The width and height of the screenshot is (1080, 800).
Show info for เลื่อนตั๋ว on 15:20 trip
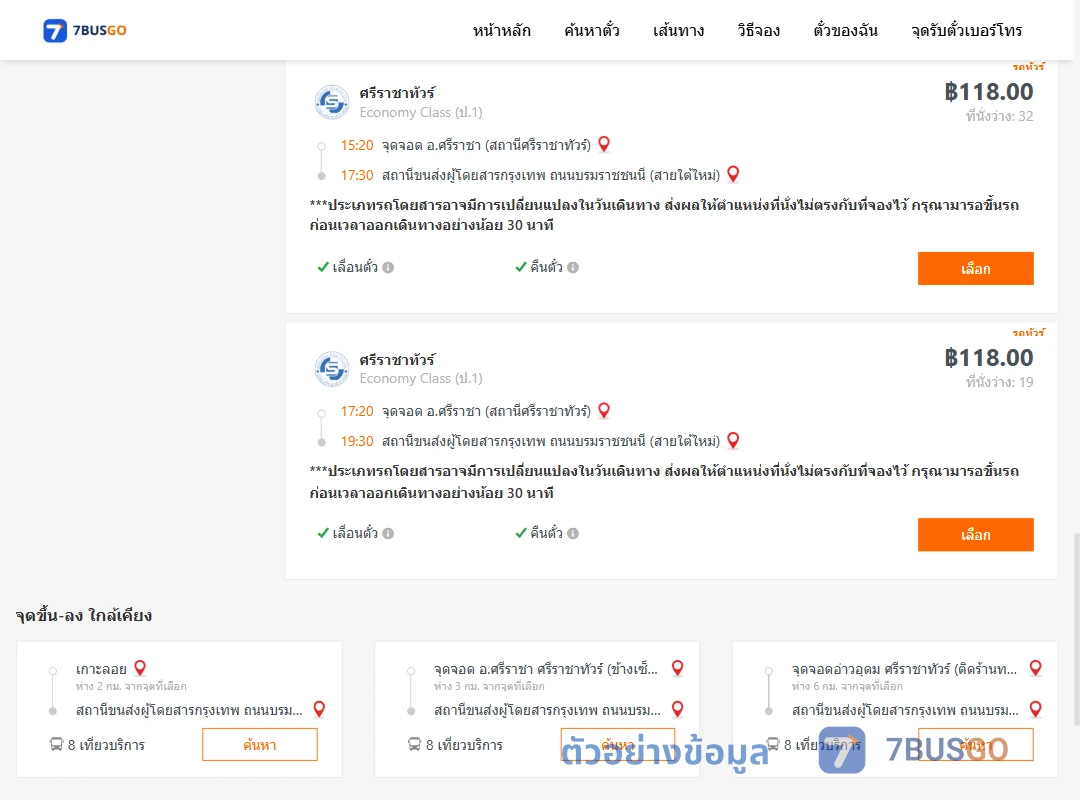tap(388, 267)
